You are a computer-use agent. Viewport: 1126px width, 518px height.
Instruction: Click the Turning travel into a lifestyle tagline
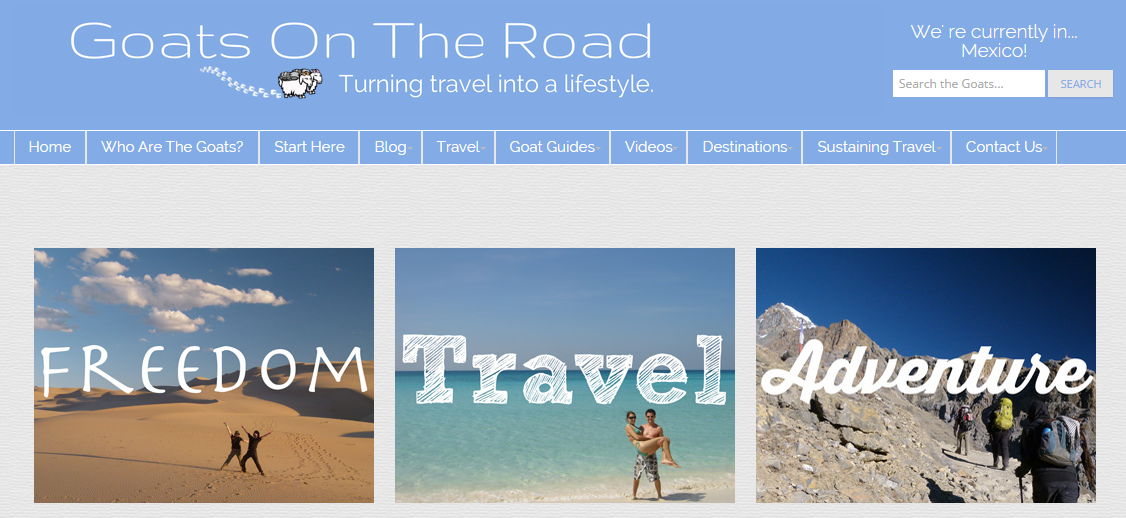pyautogui.click(x=496, y=84)
